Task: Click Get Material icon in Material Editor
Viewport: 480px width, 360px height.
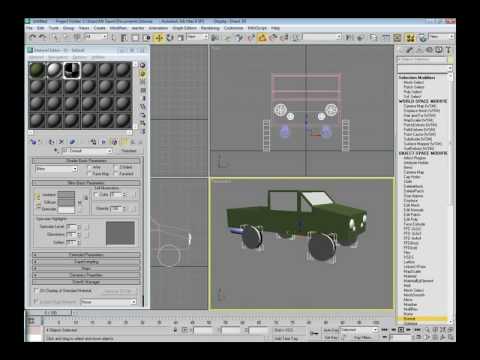Action: tap(34, 142)
